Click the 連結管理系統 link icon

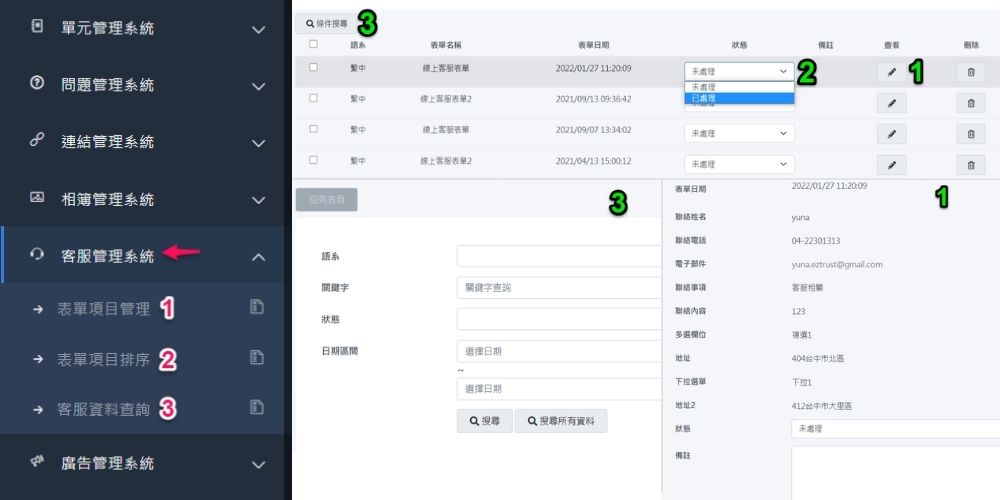point(37,140)
